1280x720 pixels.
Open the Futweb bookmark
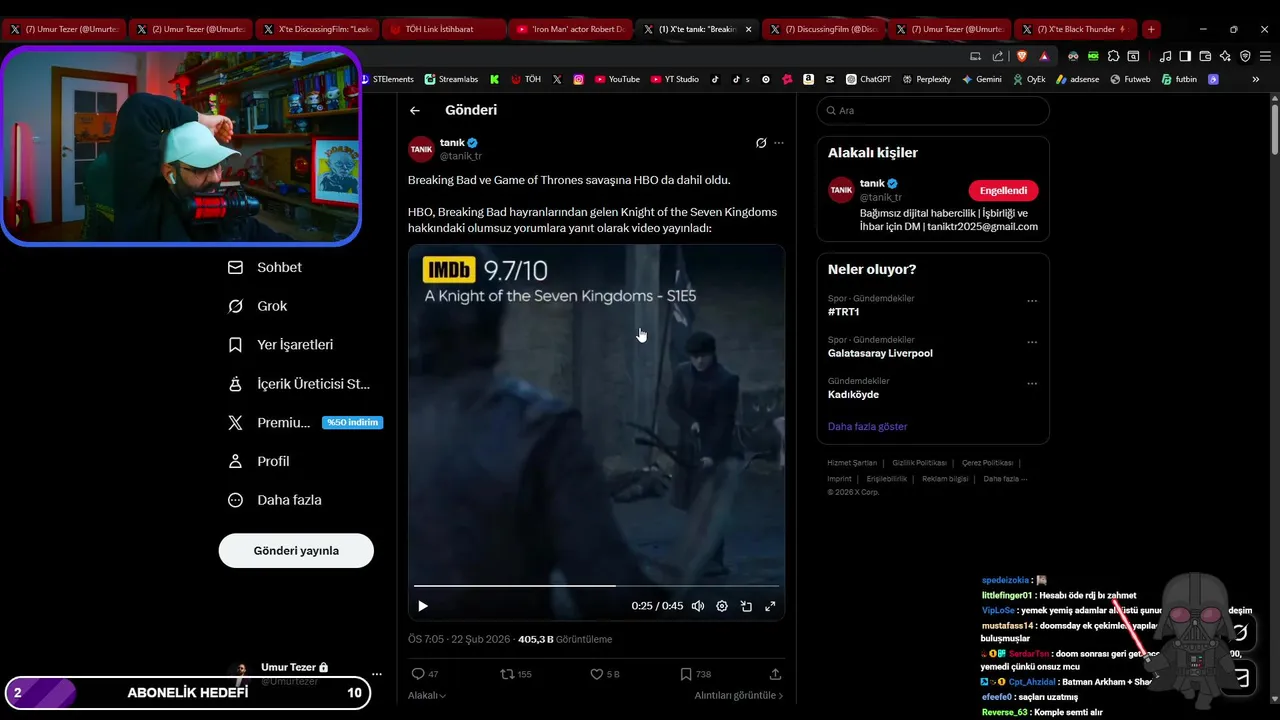pos(1130,79)
